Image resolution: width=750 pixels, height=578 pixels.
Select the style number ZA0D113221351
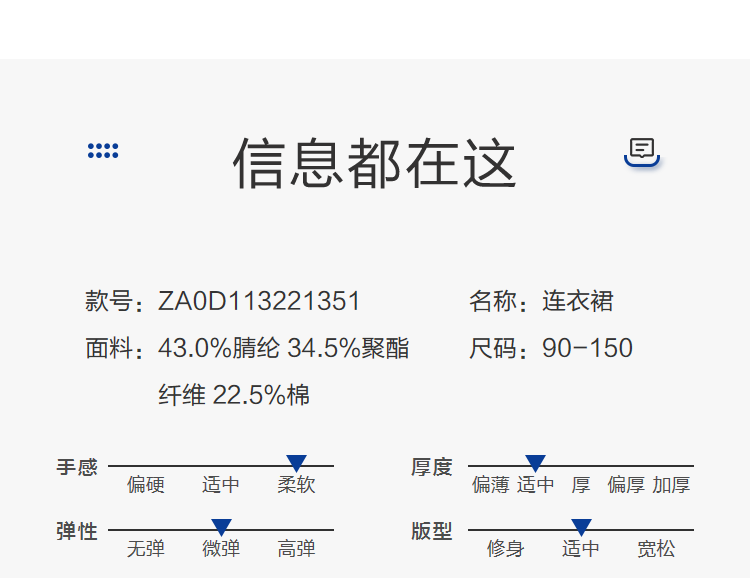tap(259, 301)
